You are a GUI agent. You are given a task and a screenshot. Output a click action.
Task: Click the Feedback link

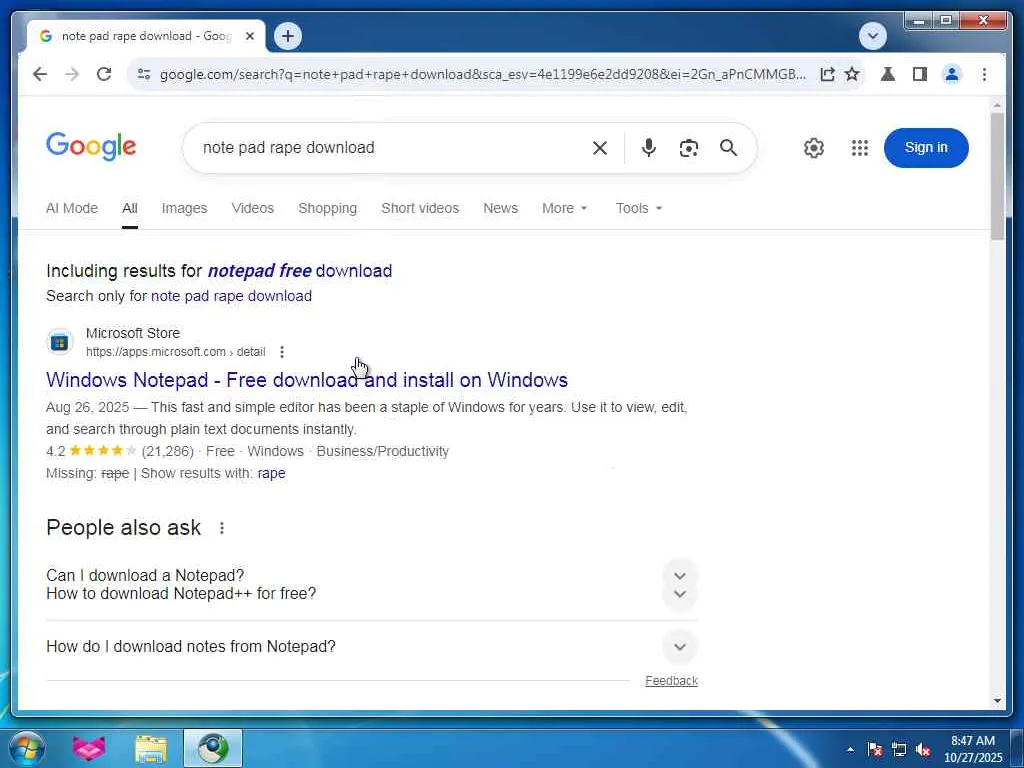point(671,681)
